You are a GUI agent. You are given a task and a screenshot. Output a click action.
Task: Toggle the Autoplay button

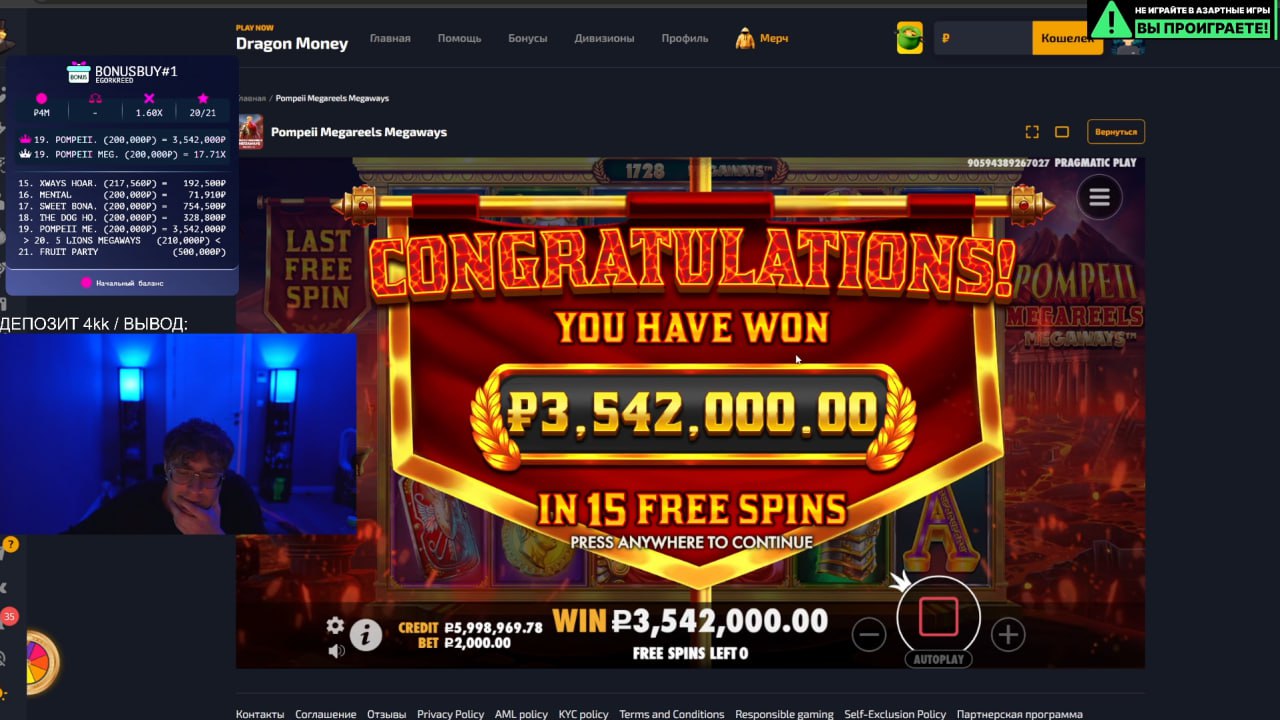(938, 660)
